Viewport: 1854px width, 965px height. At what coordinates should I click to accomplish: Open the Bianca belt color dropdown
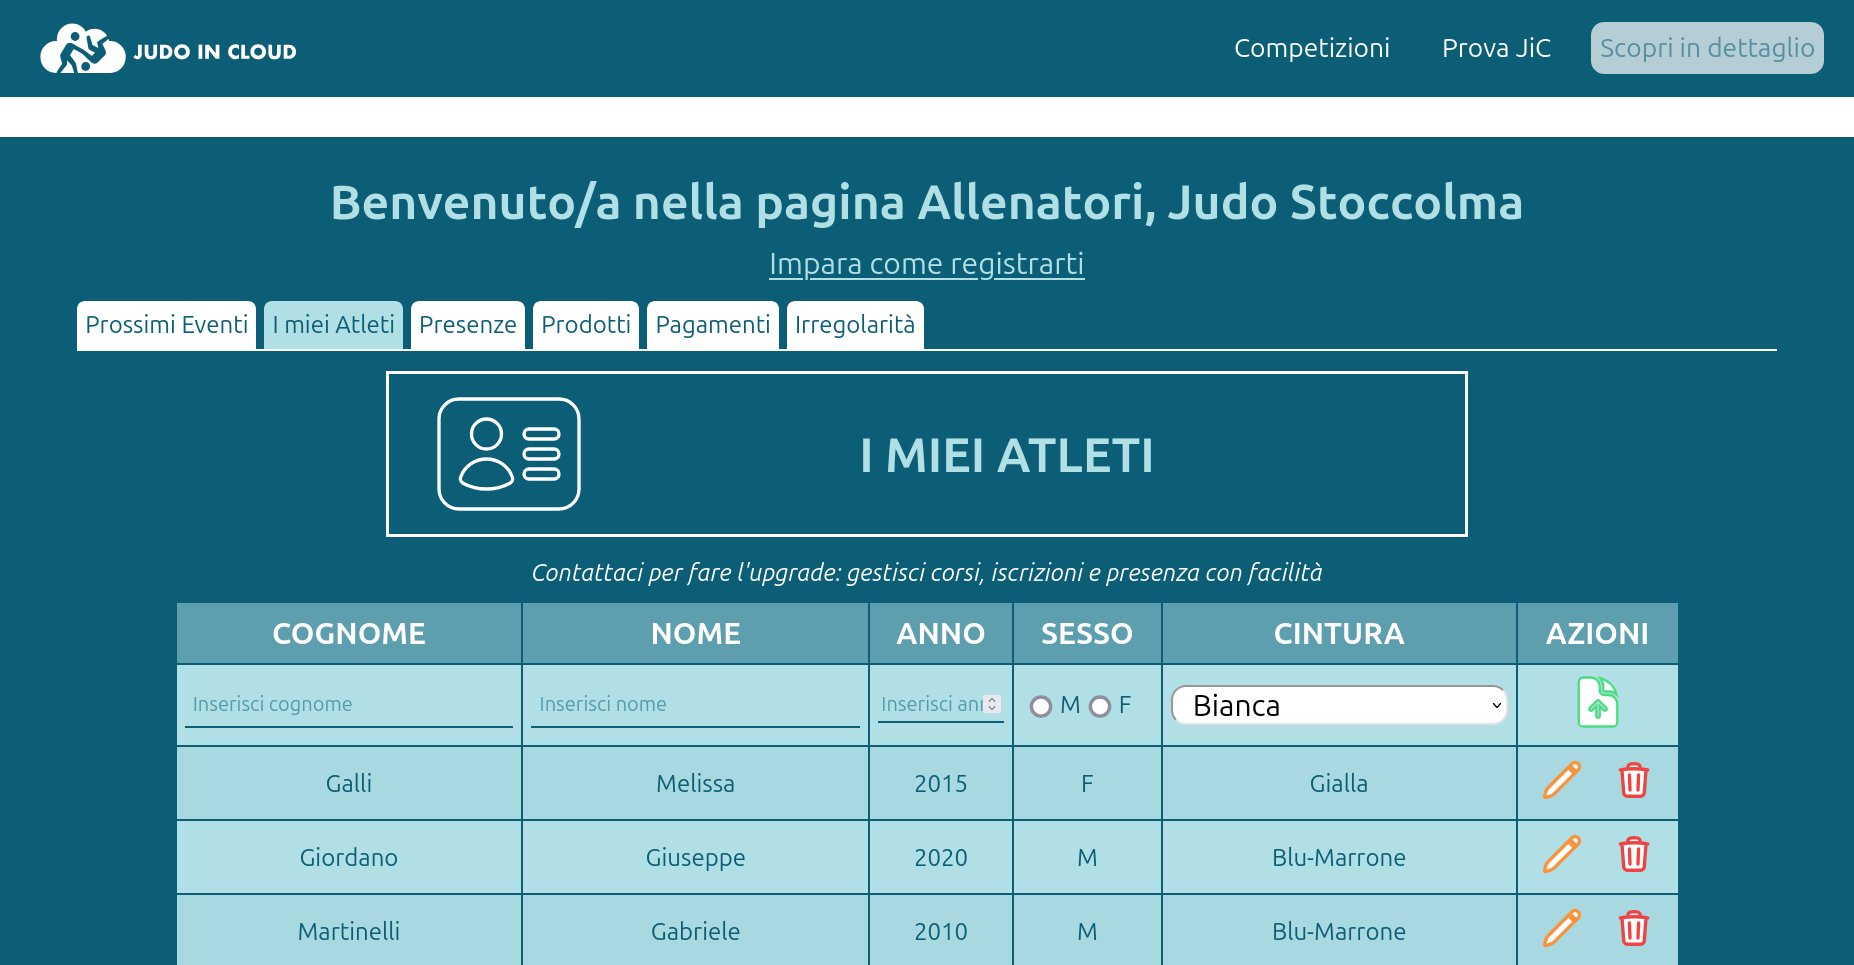tap(1338, 706)
